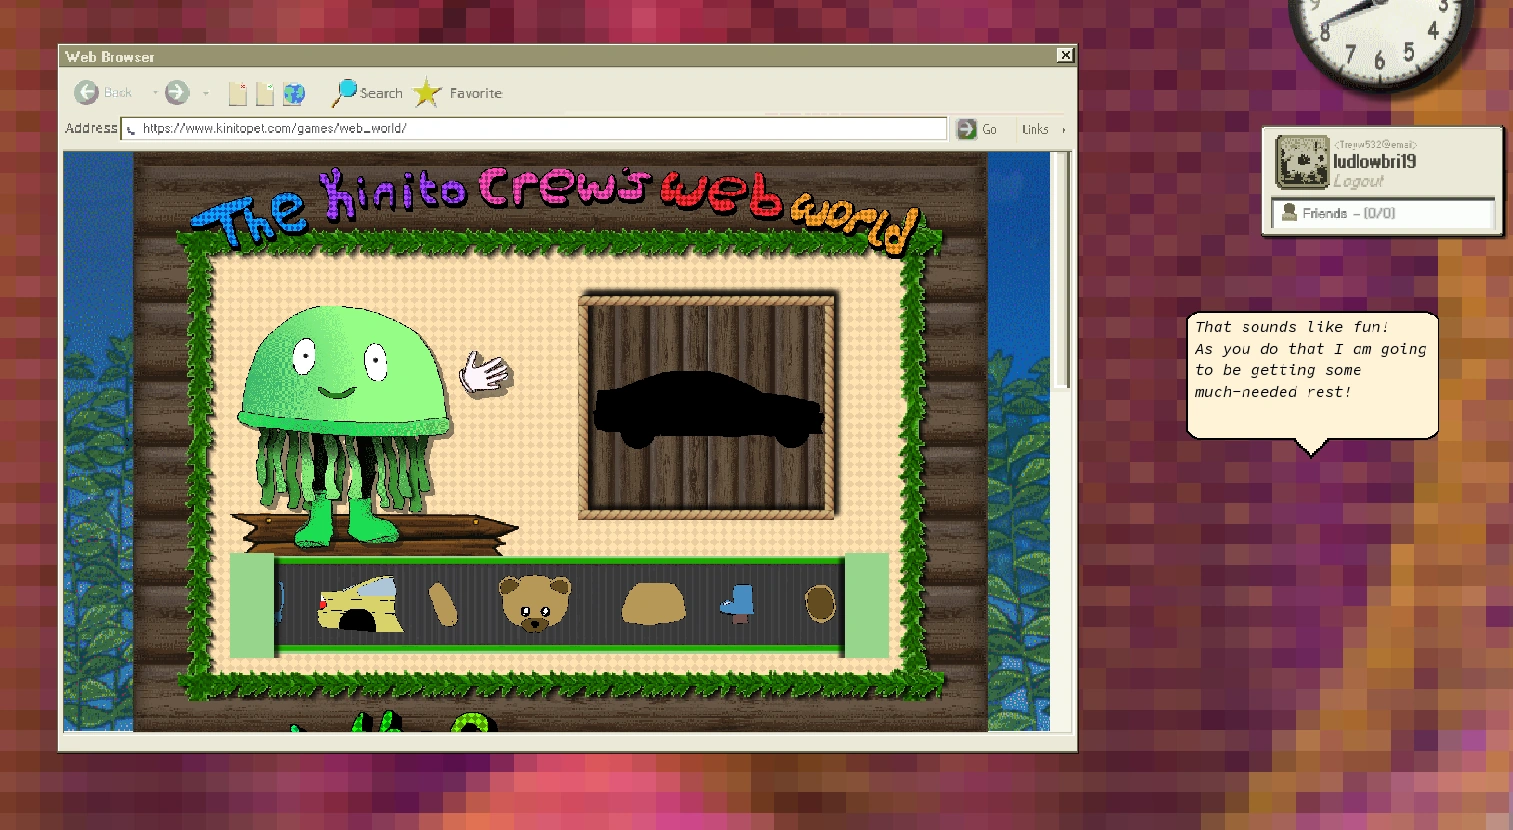
Task: Click the page icon with green mark
Action: (x=265, y=93)
